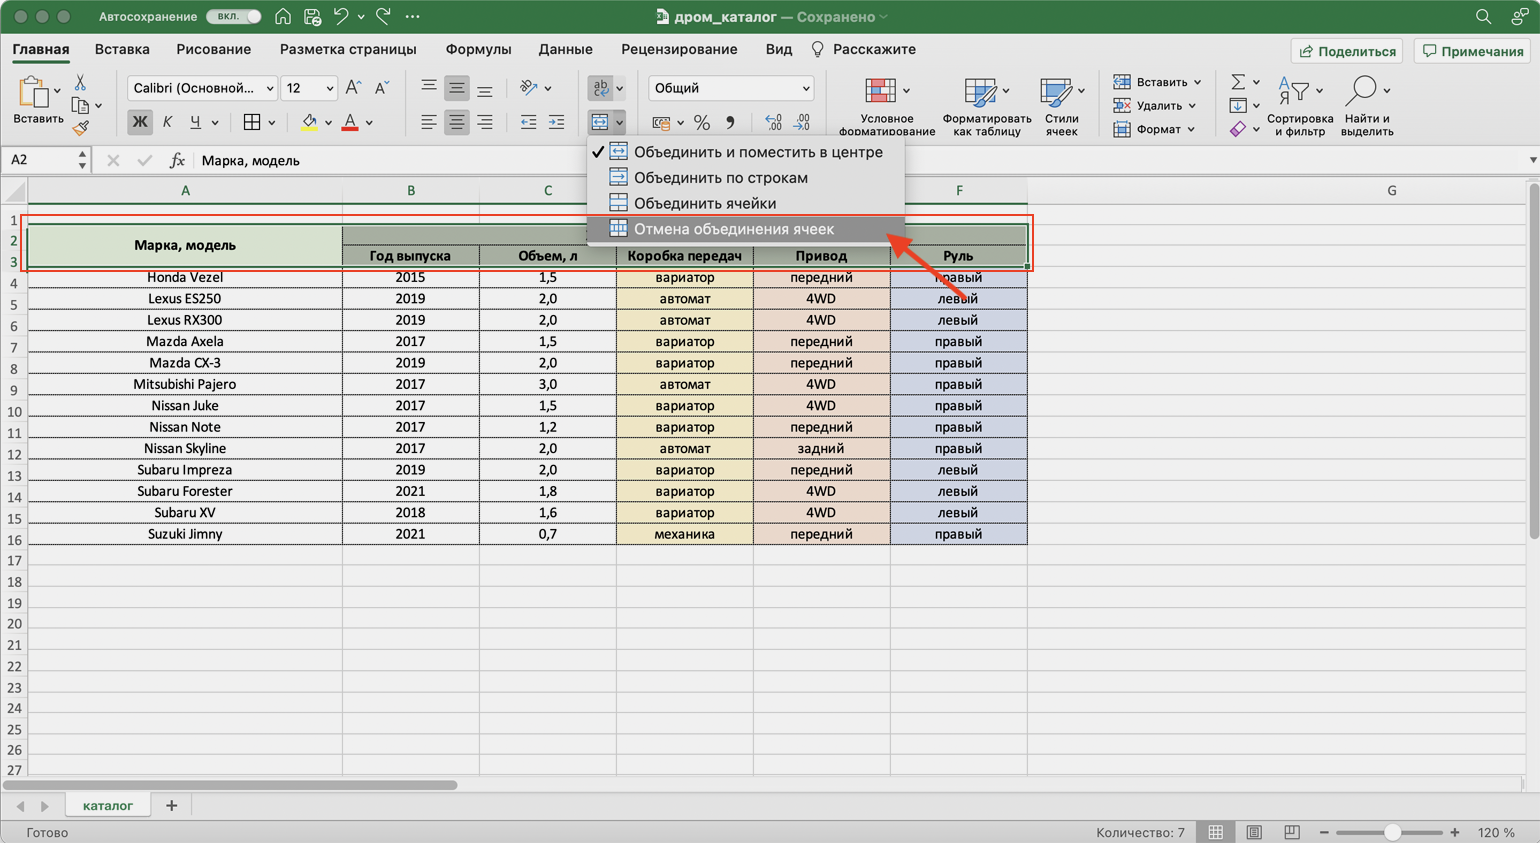Toggle Underline formatting
The image size is (1540, 843).
[195, 122]
